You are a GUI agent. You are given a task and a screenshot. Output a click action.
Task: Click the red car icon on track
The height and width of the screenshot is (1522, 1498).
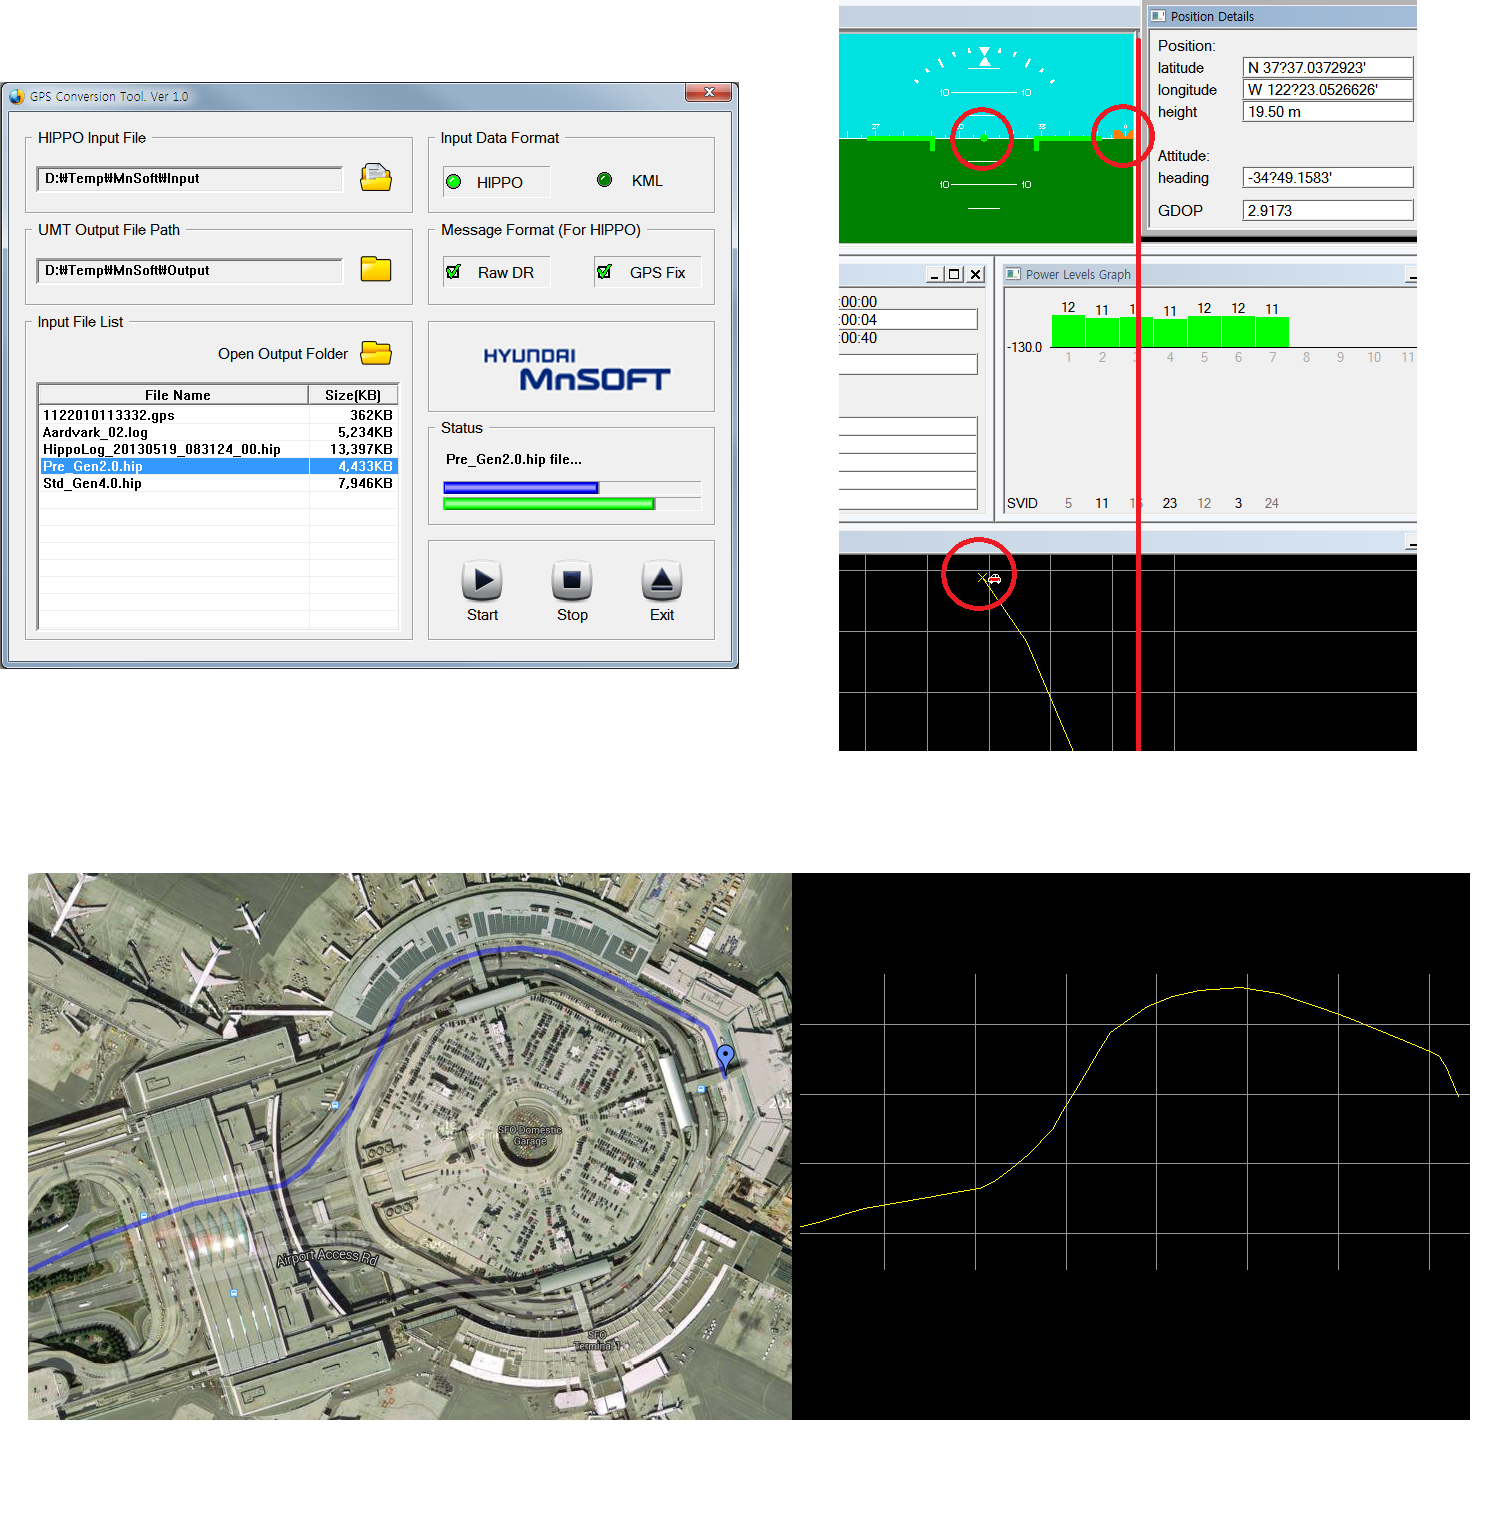[x=994, y=579]
